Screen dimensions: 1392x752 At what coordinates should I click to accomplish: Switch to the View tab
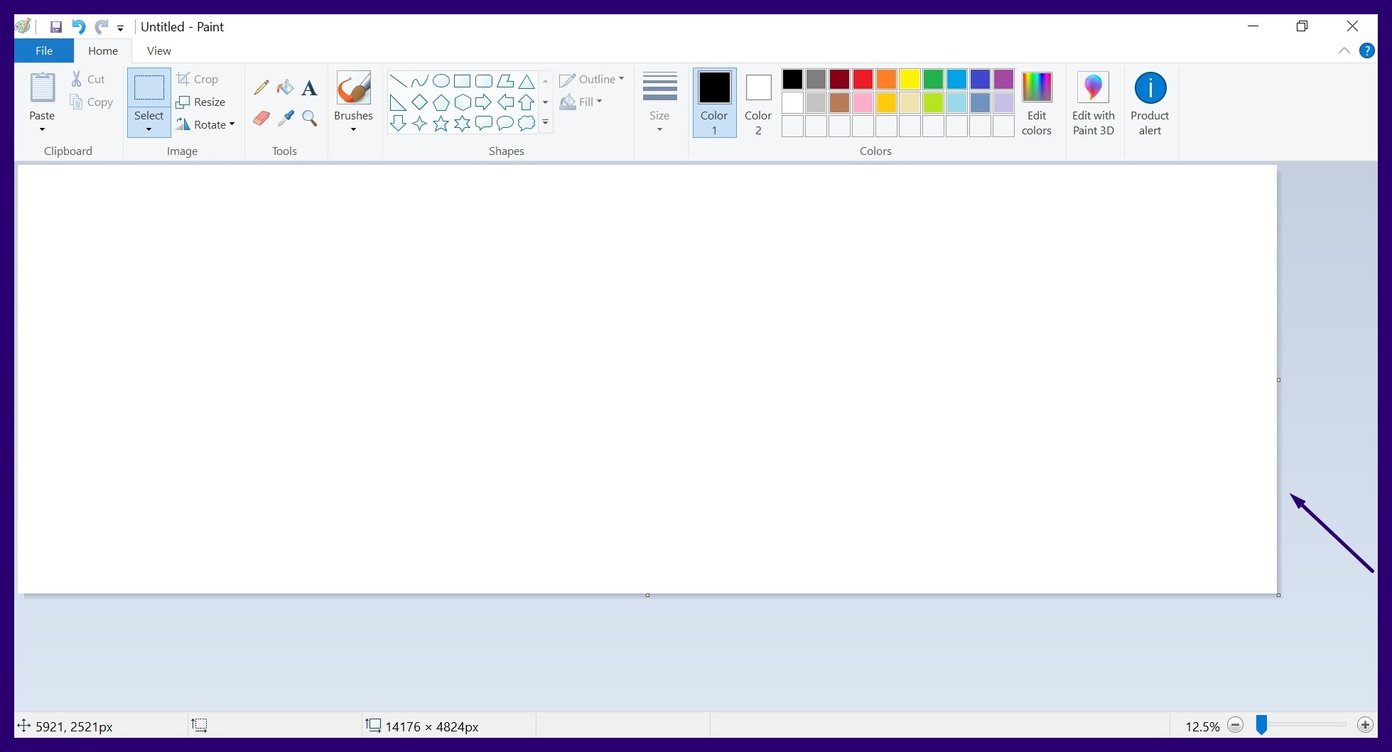pyautogui.click(x=158, y=50)
